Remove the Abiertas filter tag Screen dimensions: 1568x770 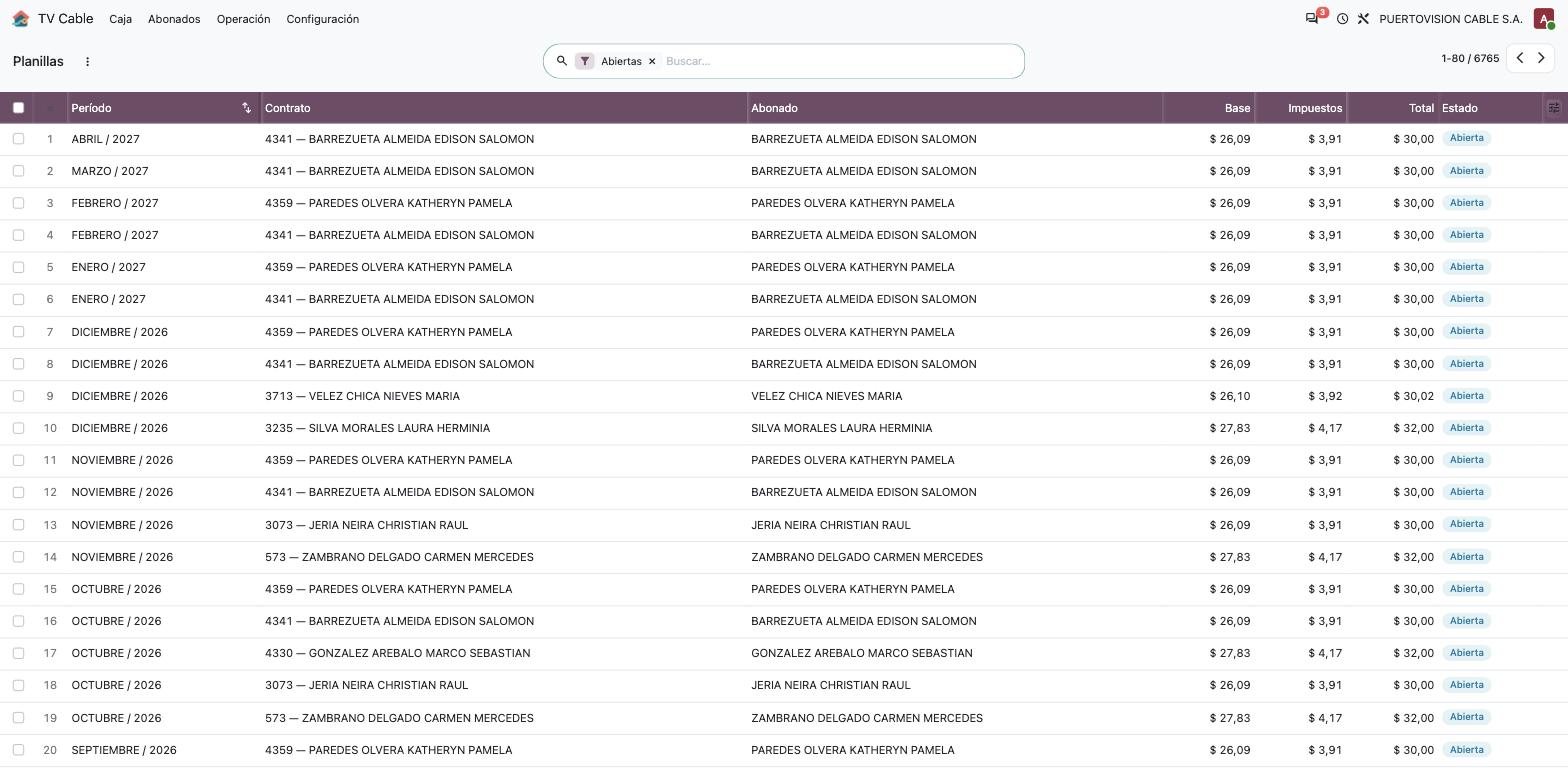click(652, 61)
